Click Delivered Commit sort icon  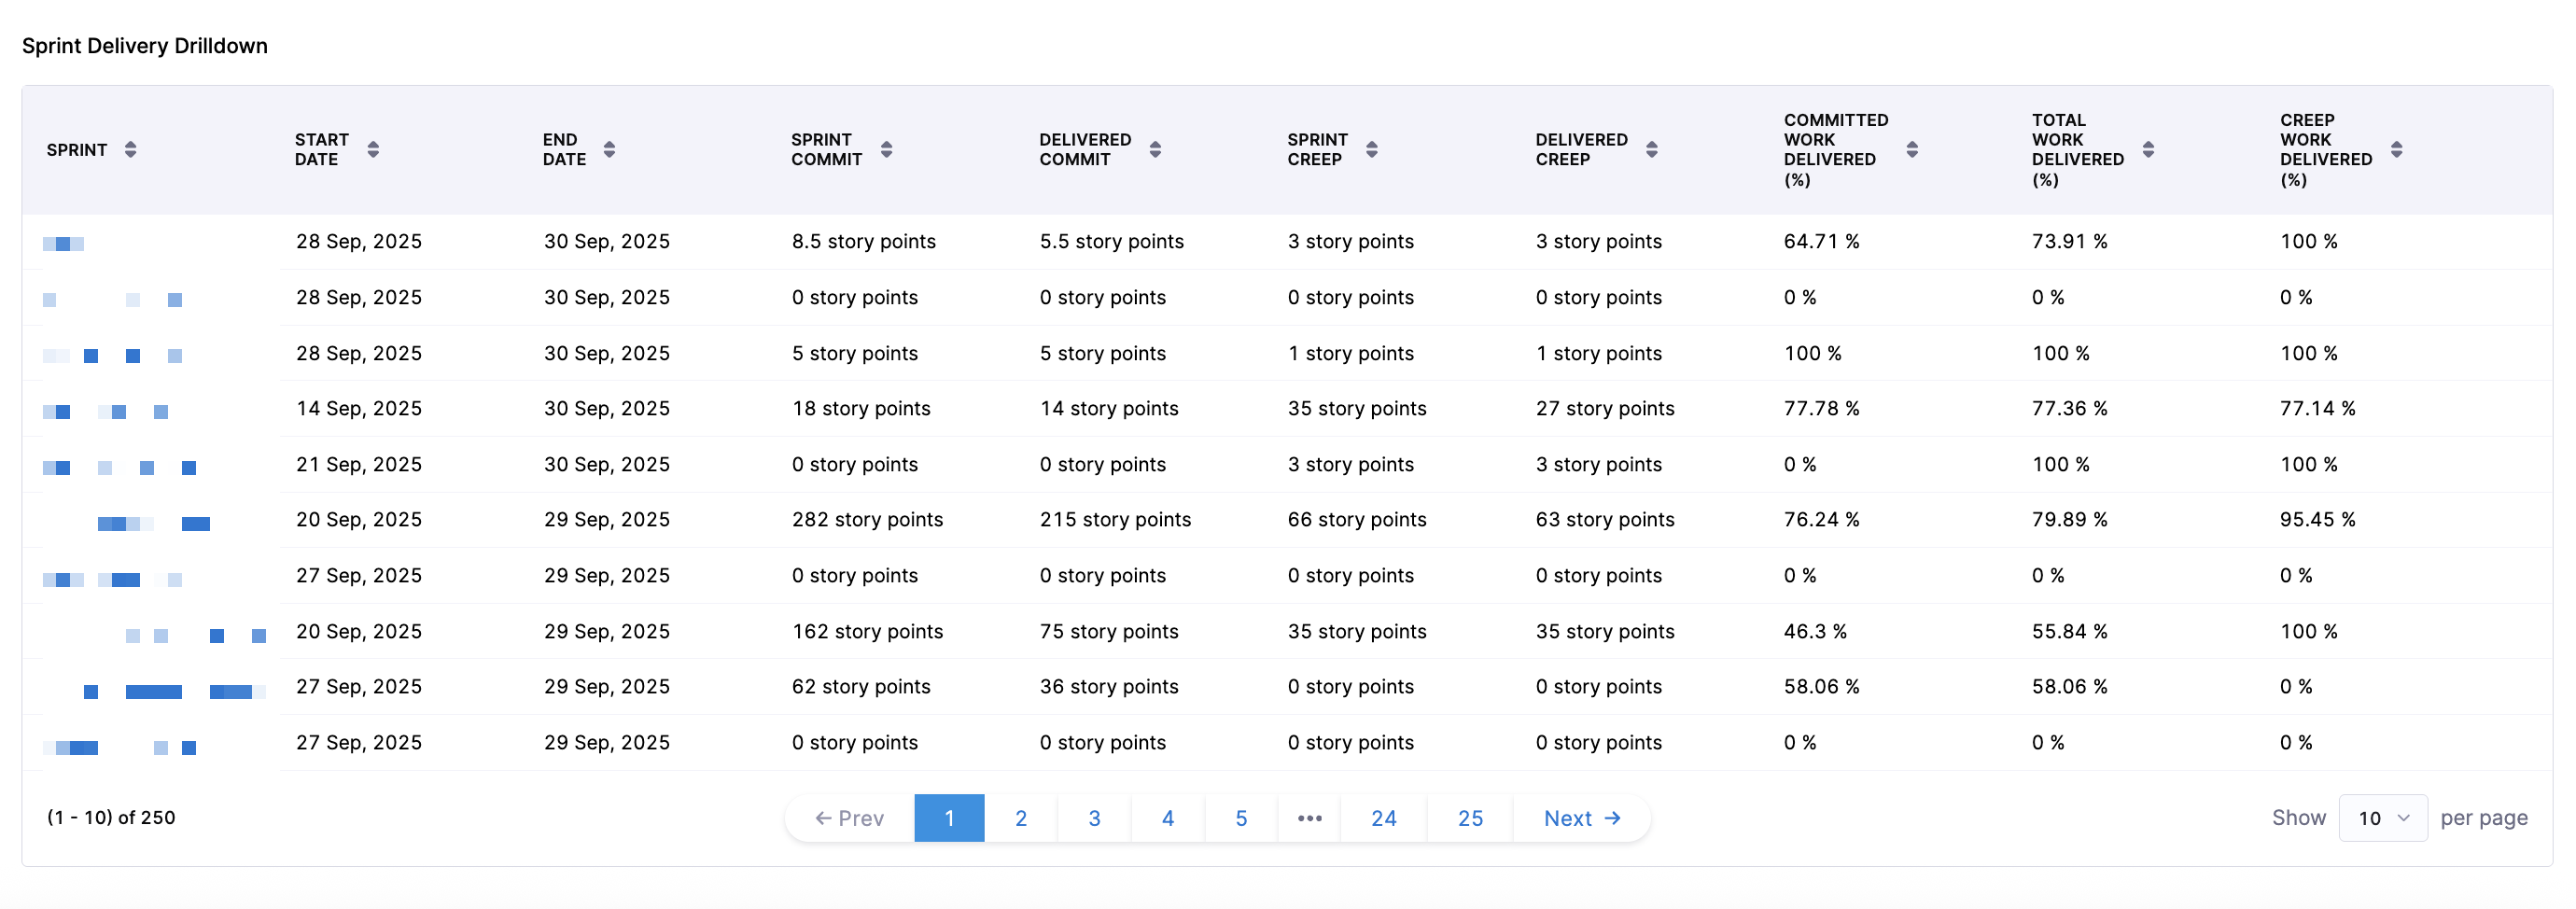coord(1155,150)
